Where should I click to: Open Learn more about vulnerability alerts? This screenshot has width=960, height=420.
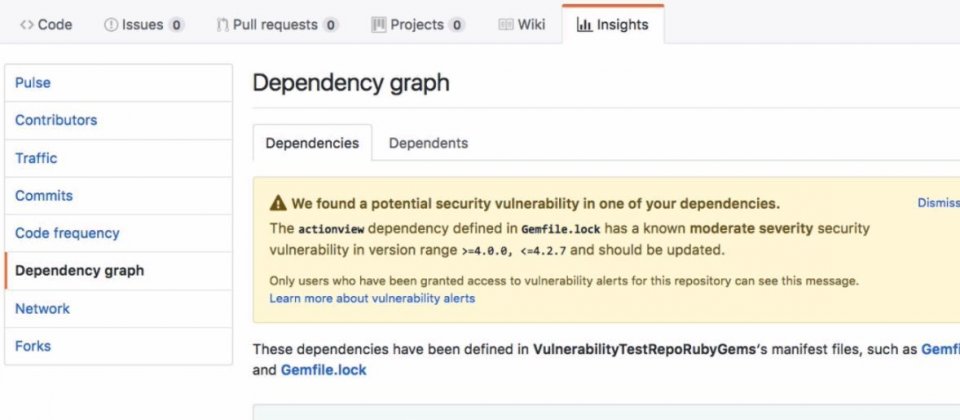click(x=372, y=298)
